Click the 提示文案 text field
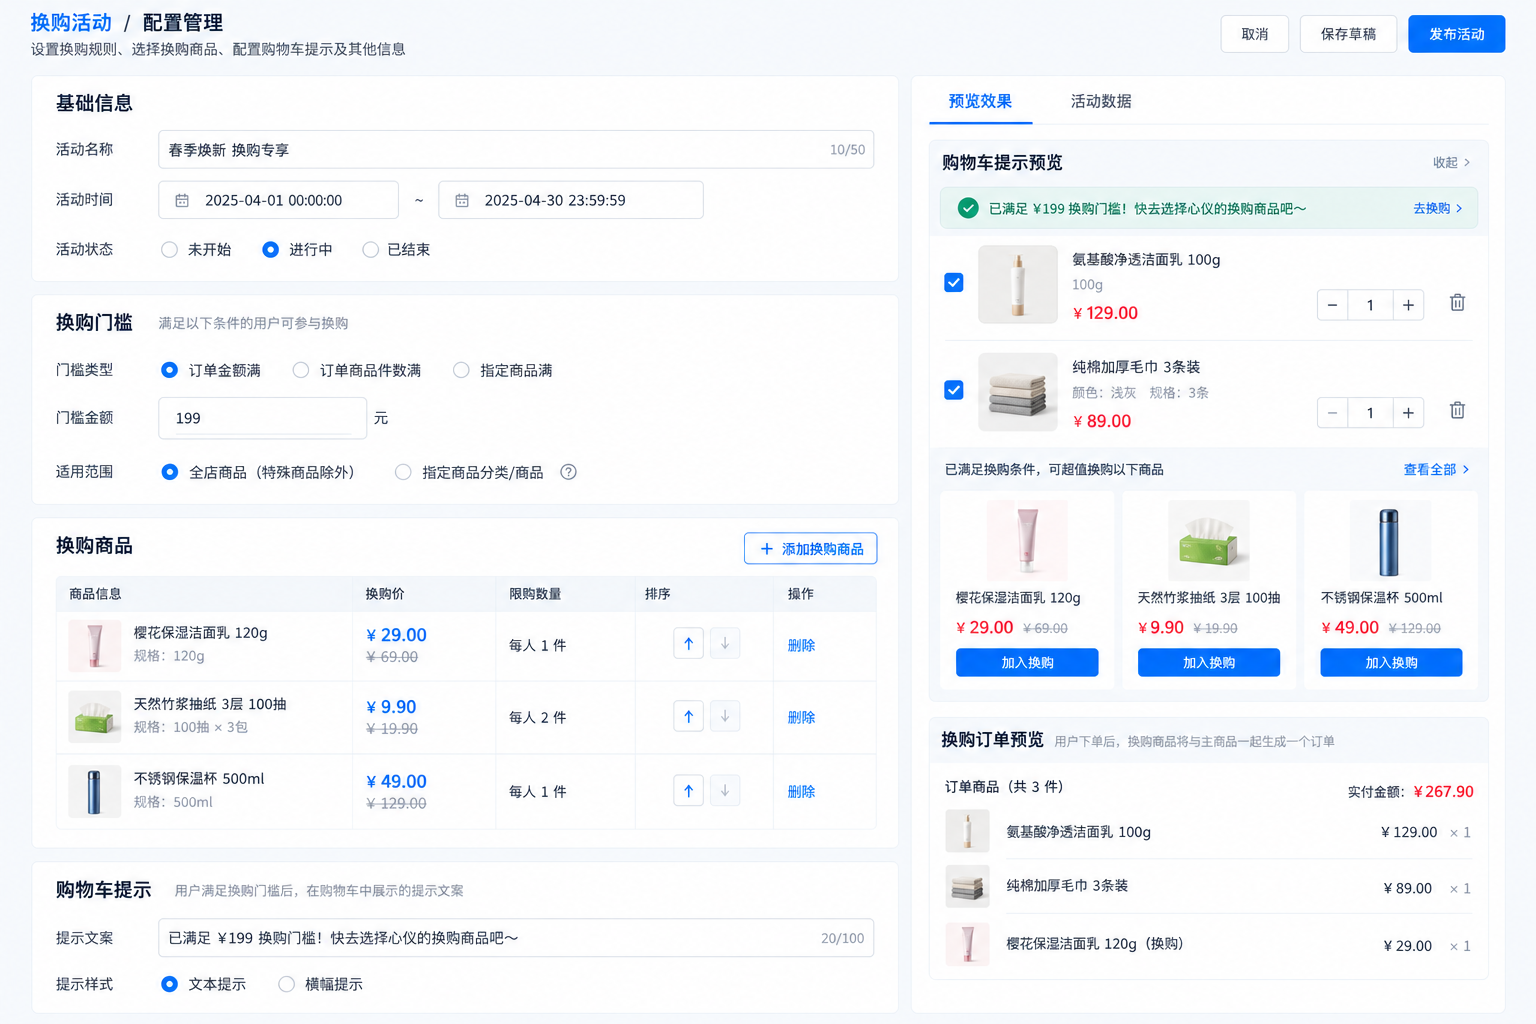The width and height of the screenshot is (1536, 1024). [516, 938]
